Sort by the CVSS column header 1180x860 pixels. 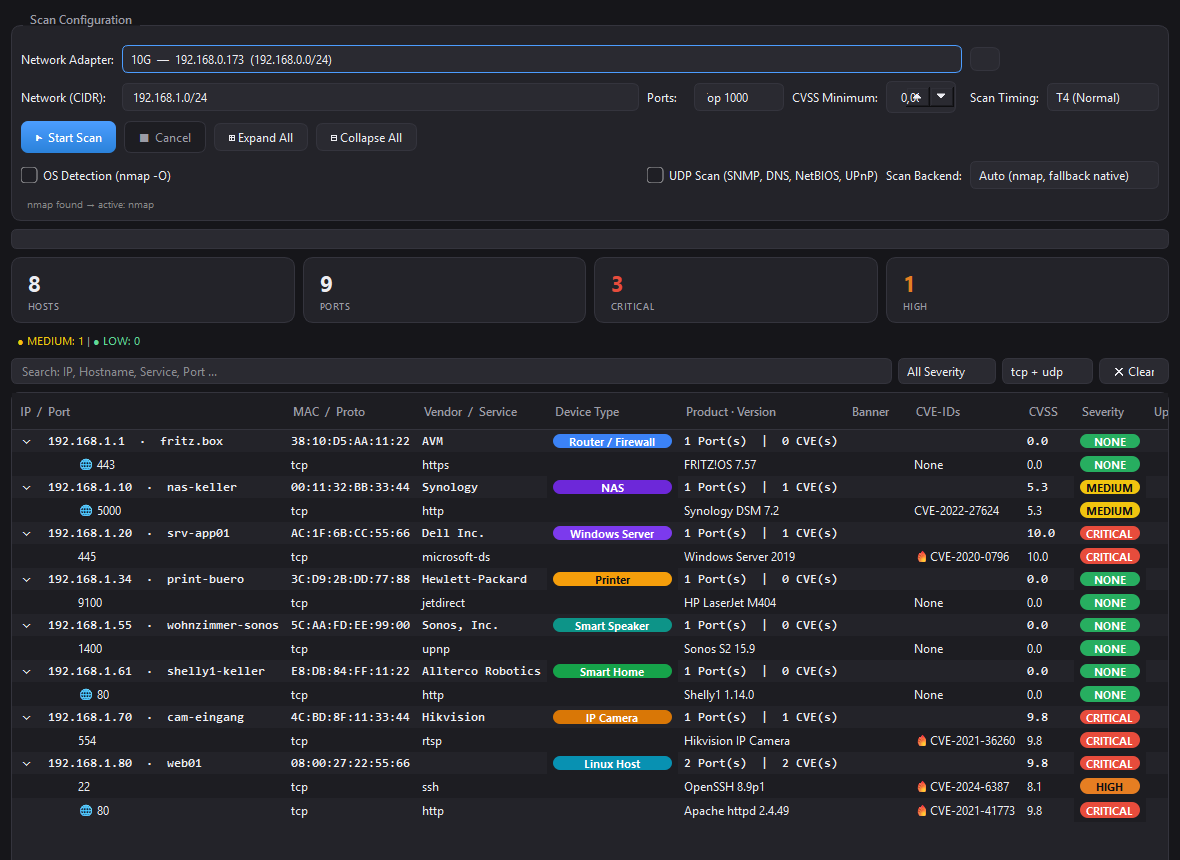tap(1043, 412)
